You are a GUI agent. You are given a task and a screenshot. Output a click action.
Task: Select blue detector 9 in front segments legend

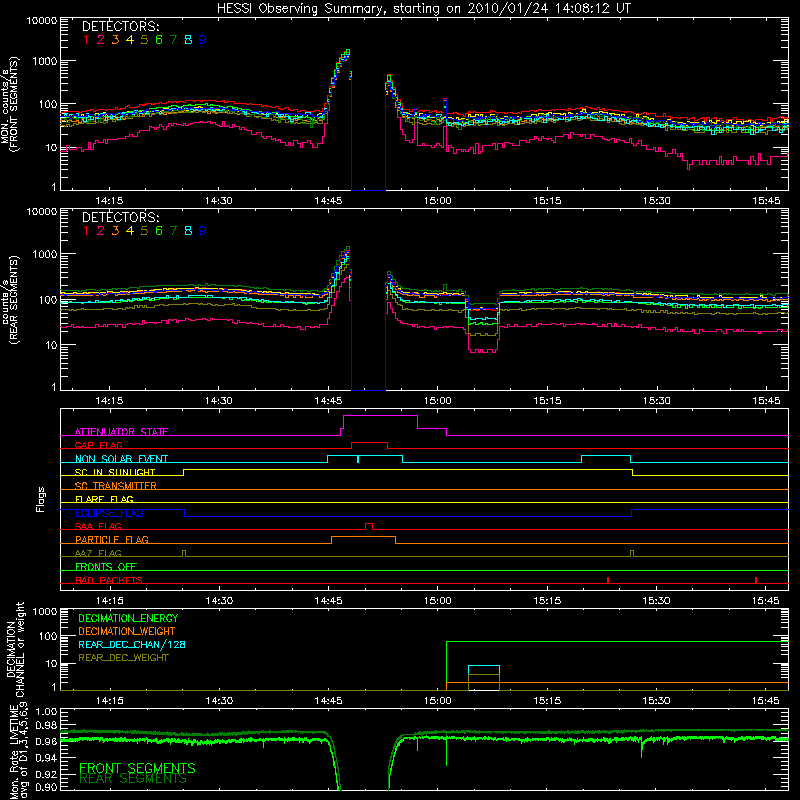tap(203, 40)
